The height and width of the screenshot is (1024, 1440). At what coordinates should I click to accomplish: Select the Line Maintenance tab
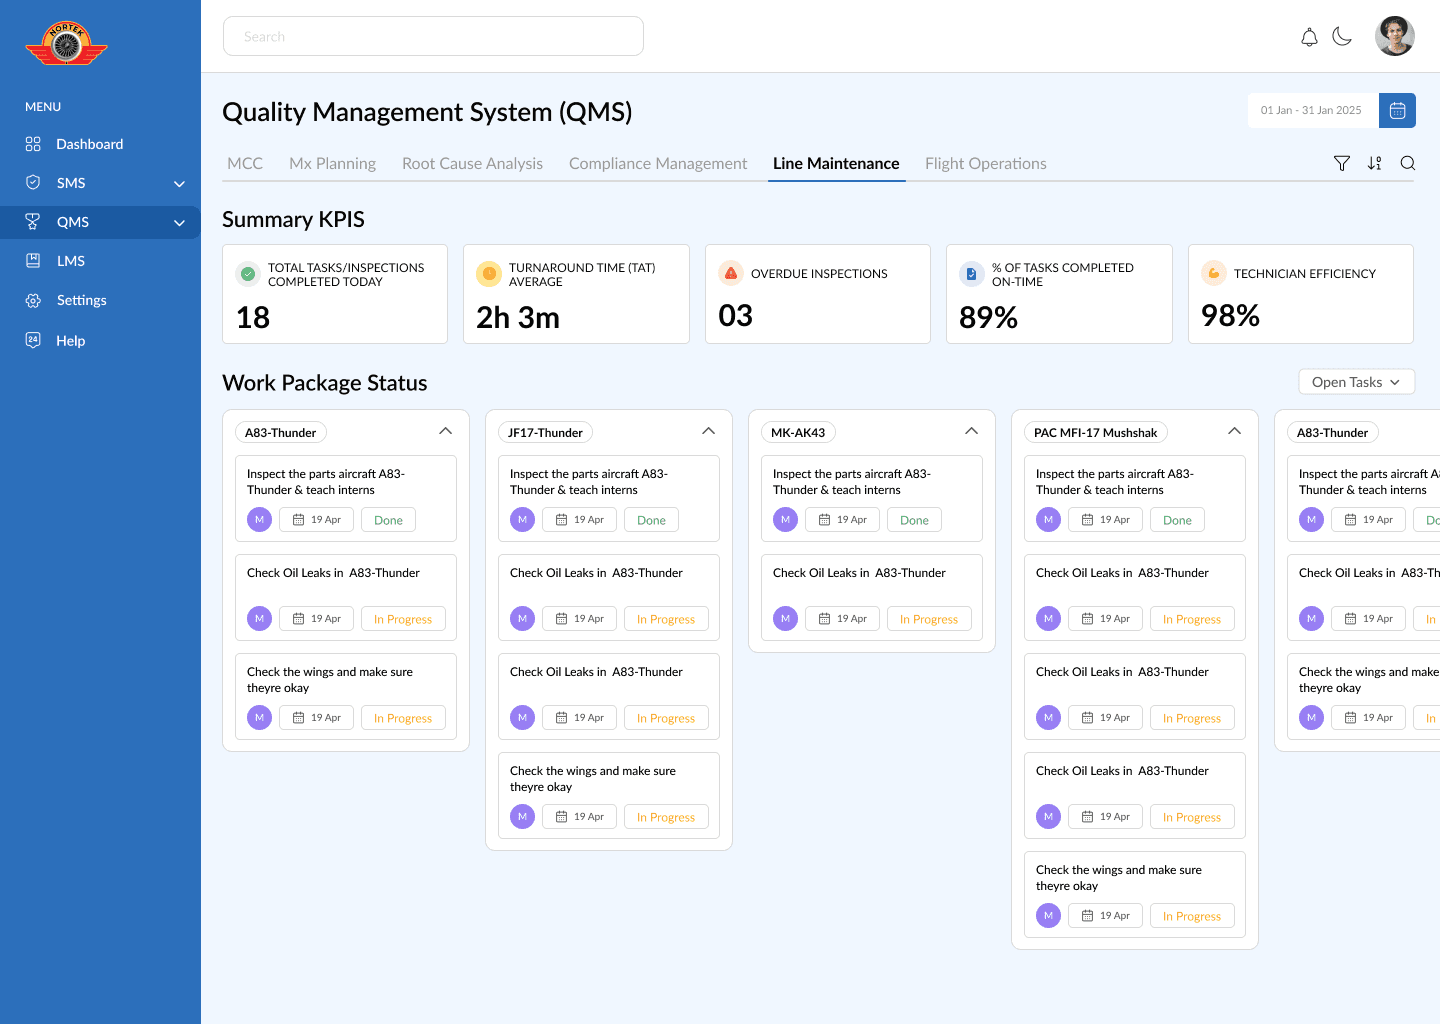[836, 163]
